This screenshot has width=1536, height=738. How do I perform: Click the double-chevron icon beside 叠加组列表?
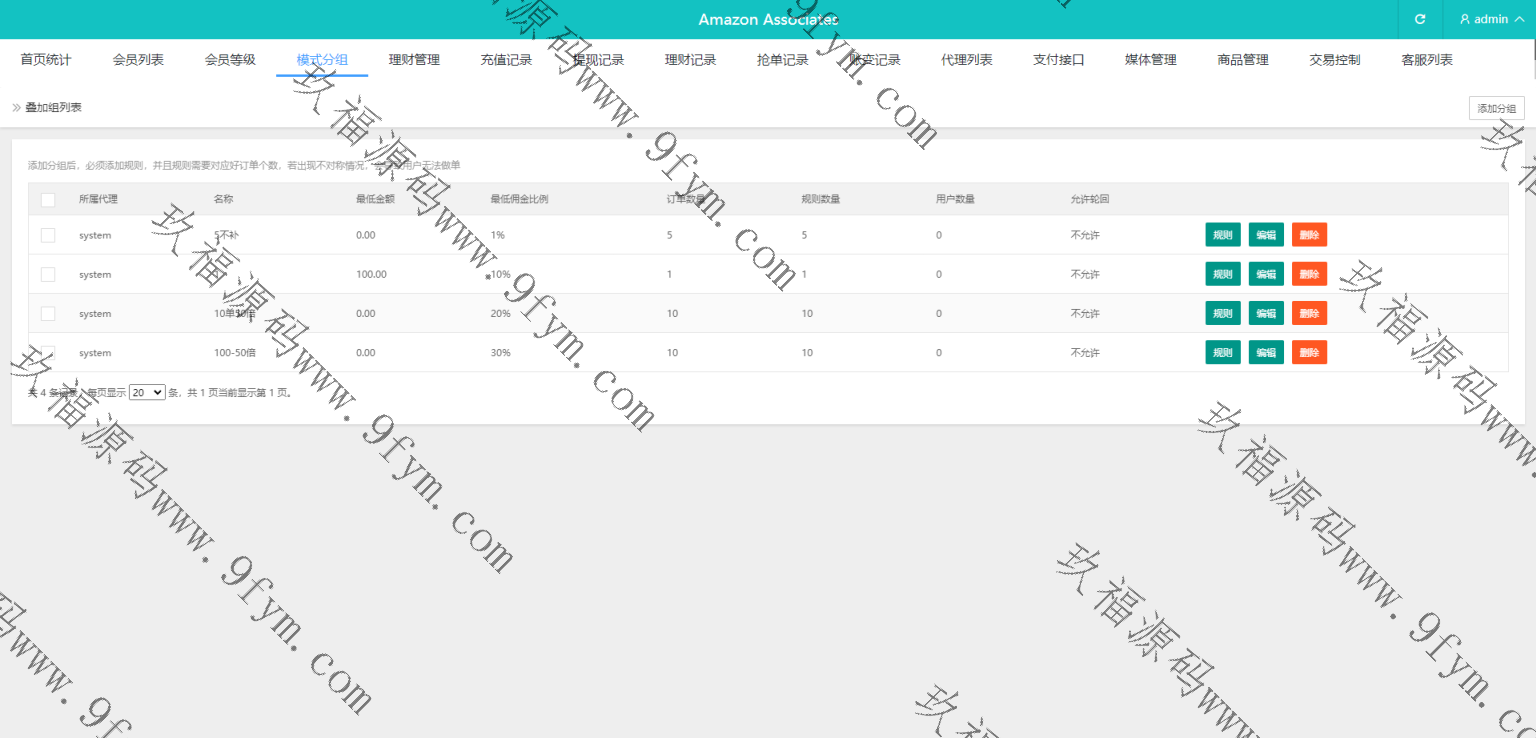(x=16, y=107)
